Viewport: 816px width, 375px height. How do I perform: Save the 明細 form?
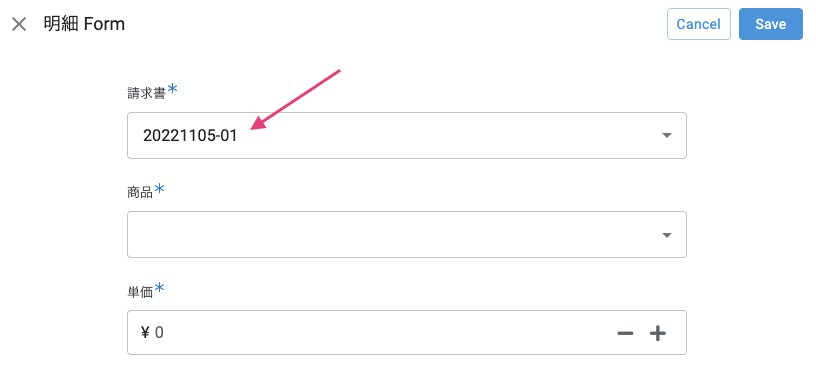pyautogui.click(x=771, y=24)
